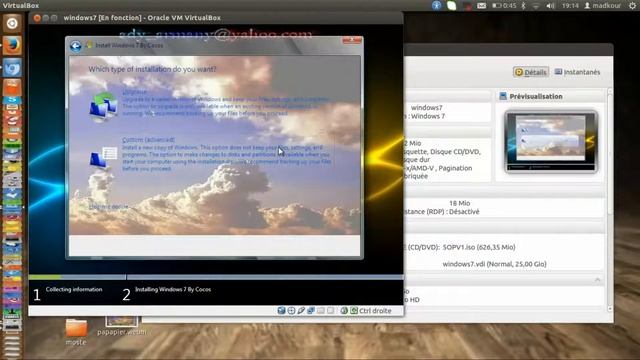Open the Ubuntu Dash home launcher
The image size is (640, 360).
(x=12, y=23)
